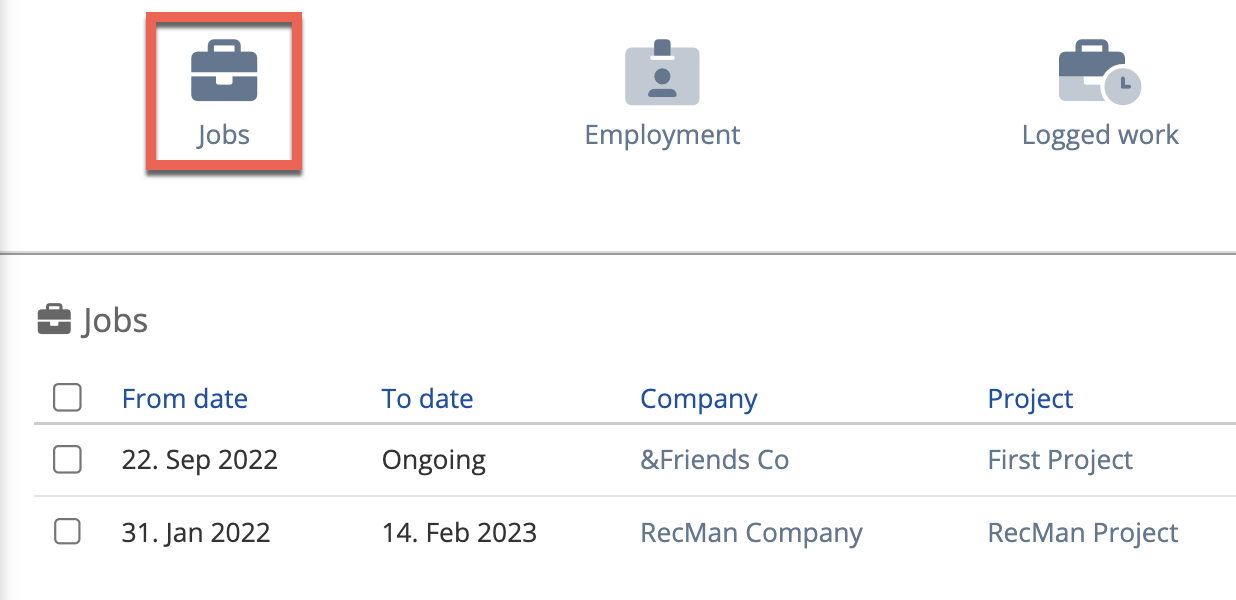Viewport: 1236px width, 600px height.
Task: Switch to the Employment tab label
Action: tap(662, 135)
